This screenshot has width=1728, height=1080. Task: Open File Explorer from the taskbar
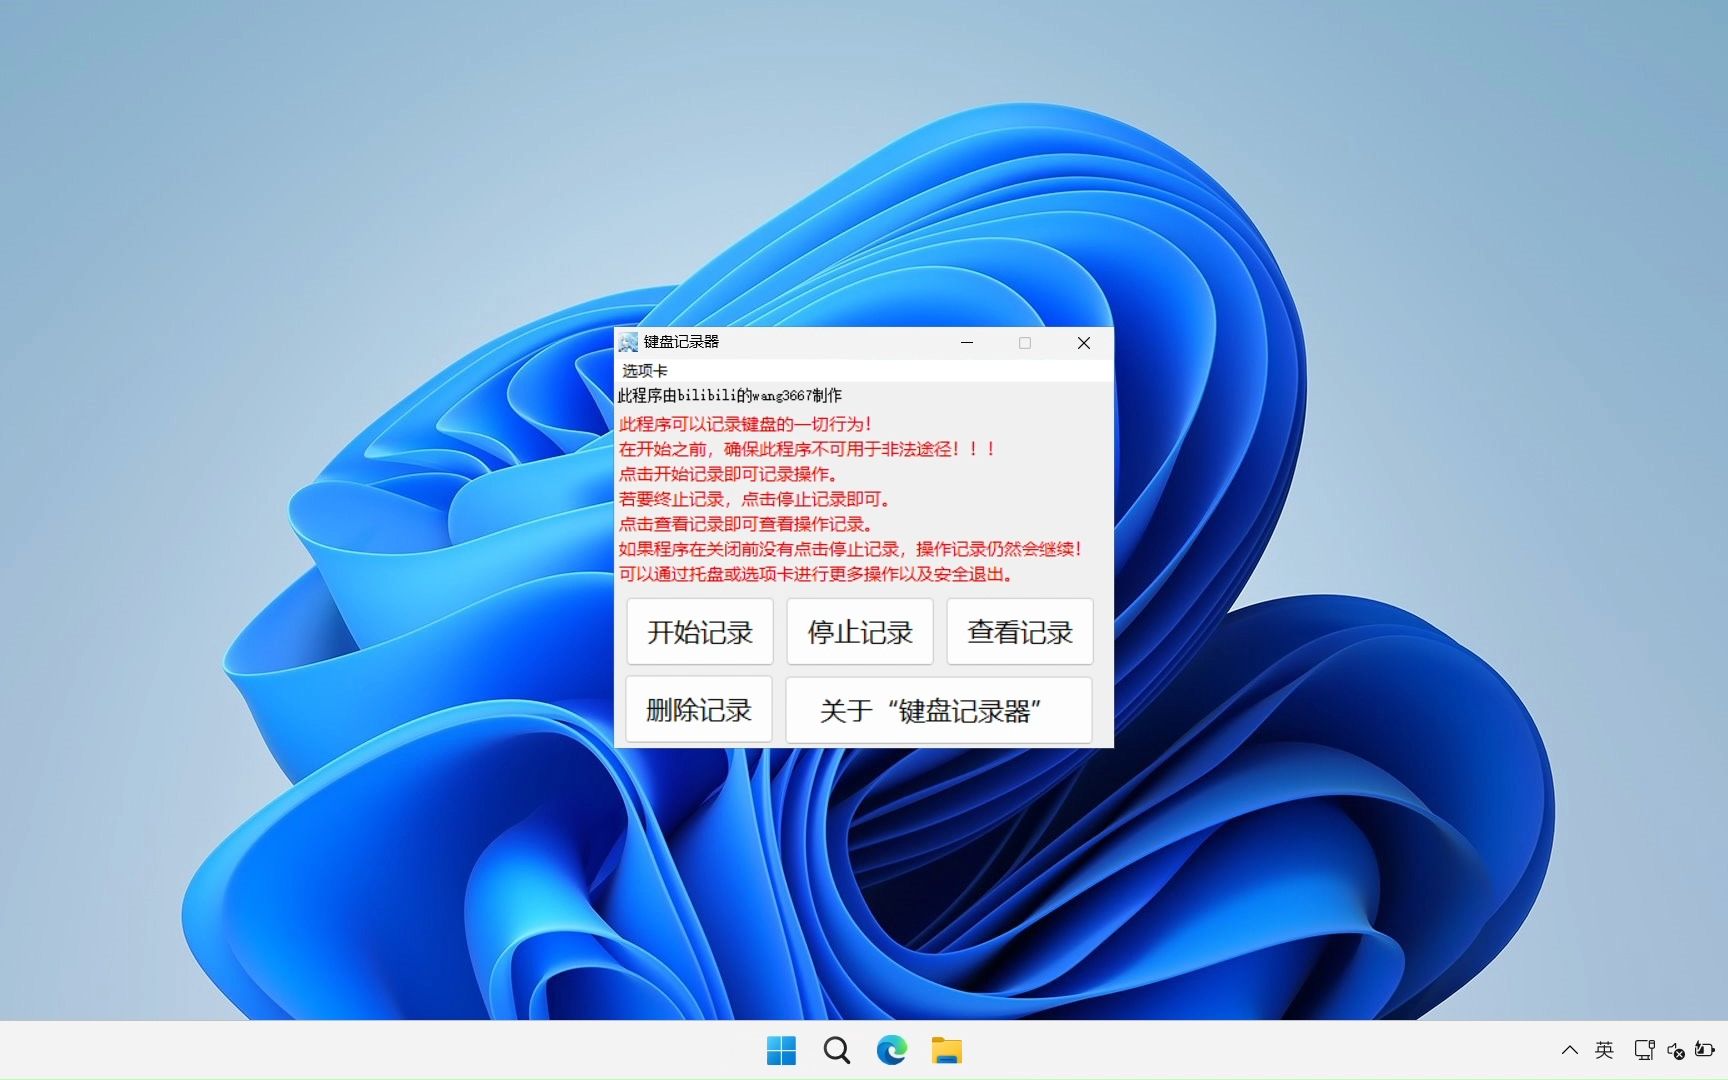(946, 1050)
